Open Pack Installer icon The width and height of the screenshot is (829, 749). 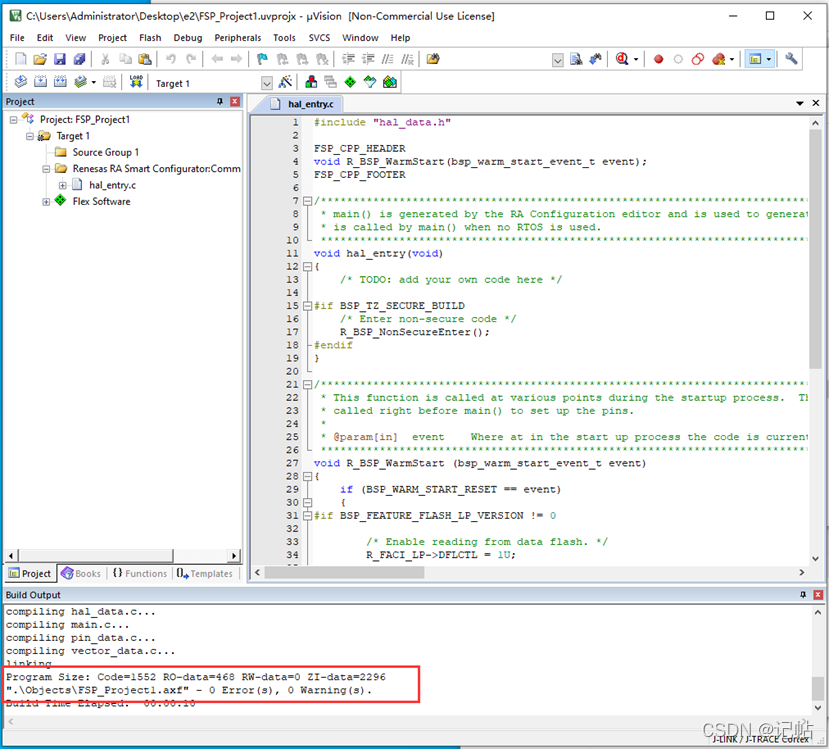pyautogui.click(x=390, y=81)
